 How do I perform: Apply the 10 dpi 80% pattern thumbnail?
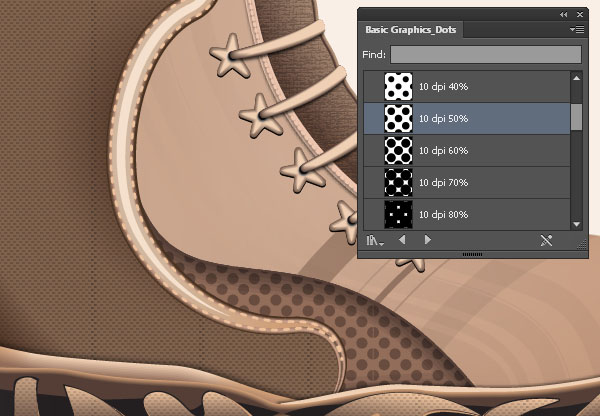click(398, 214)
